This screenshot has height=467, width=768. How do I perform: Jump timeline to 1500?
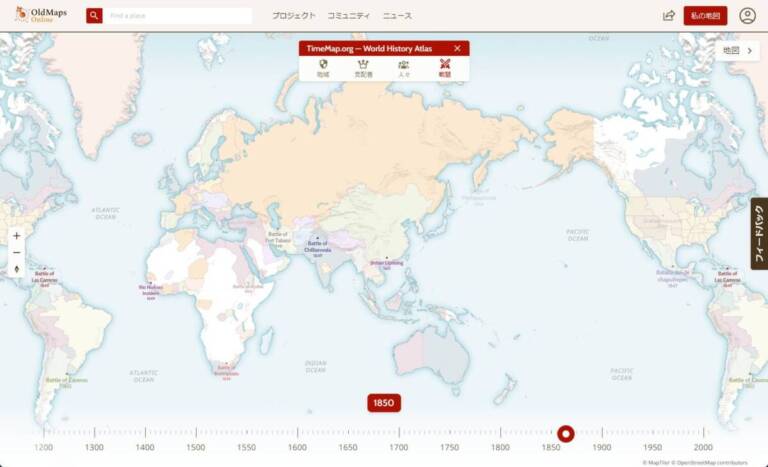[x=195, y=447]
